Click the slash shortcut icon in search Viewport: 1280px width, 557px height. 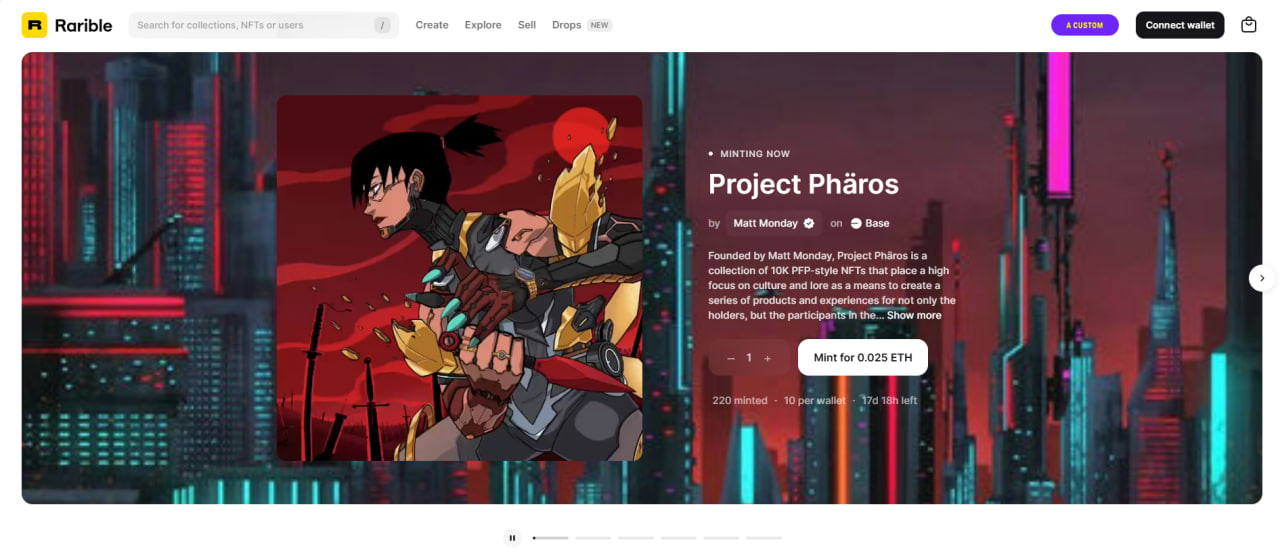pyautogui.click(x=382, y=25)
